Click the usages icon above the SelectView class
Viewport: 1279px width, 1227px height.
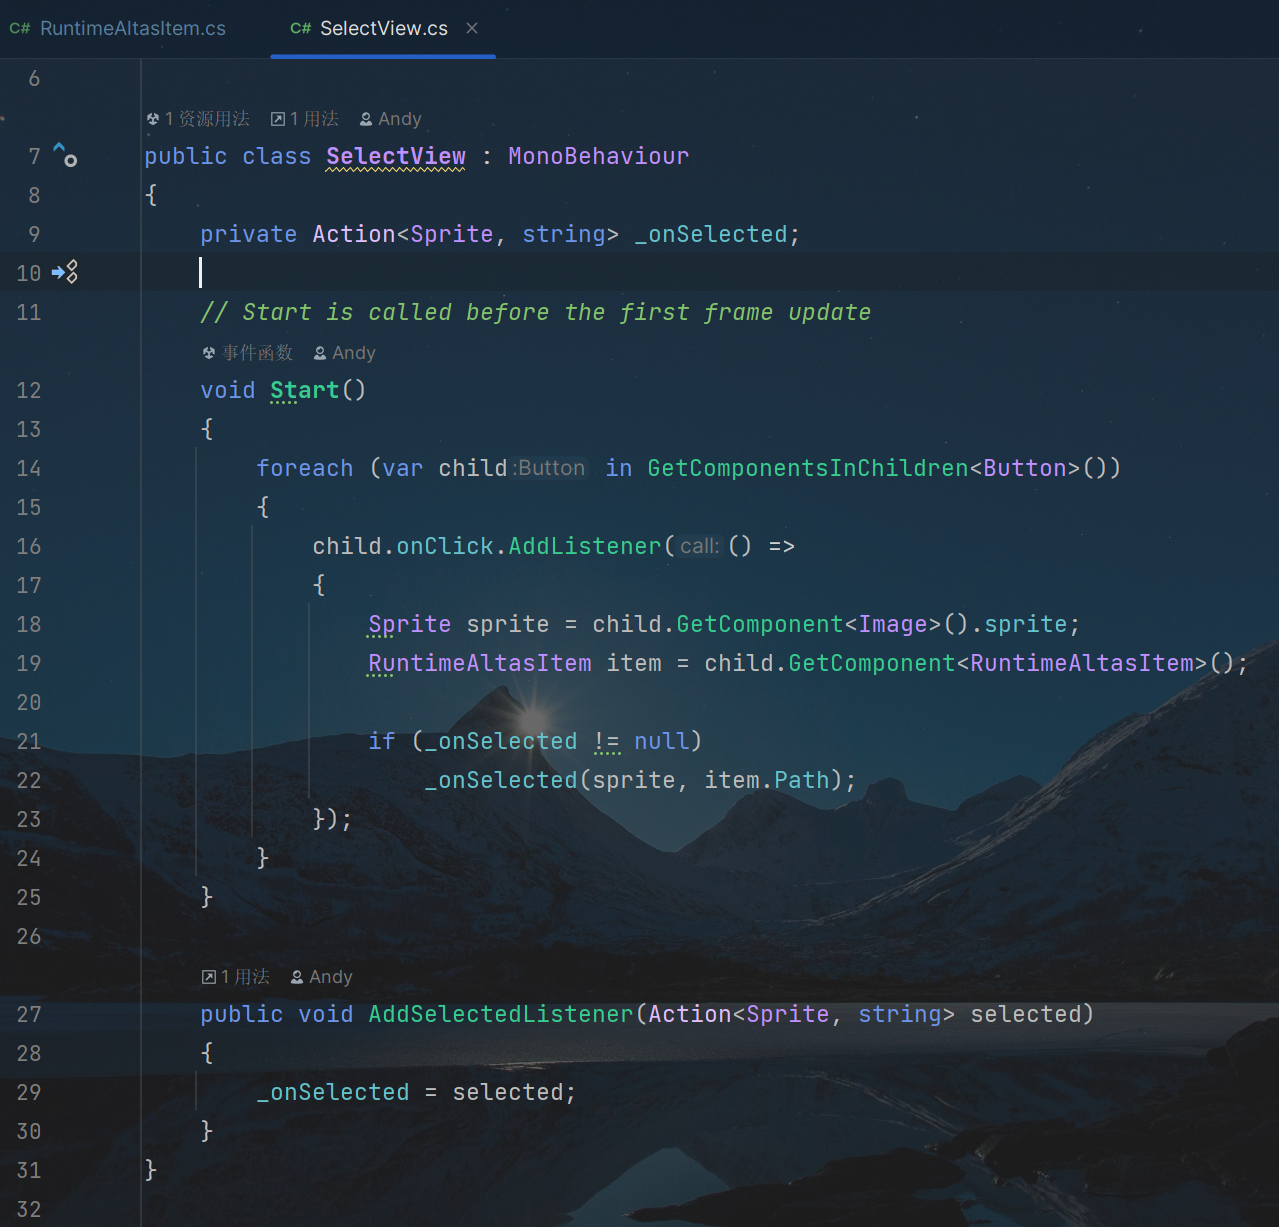278,119
